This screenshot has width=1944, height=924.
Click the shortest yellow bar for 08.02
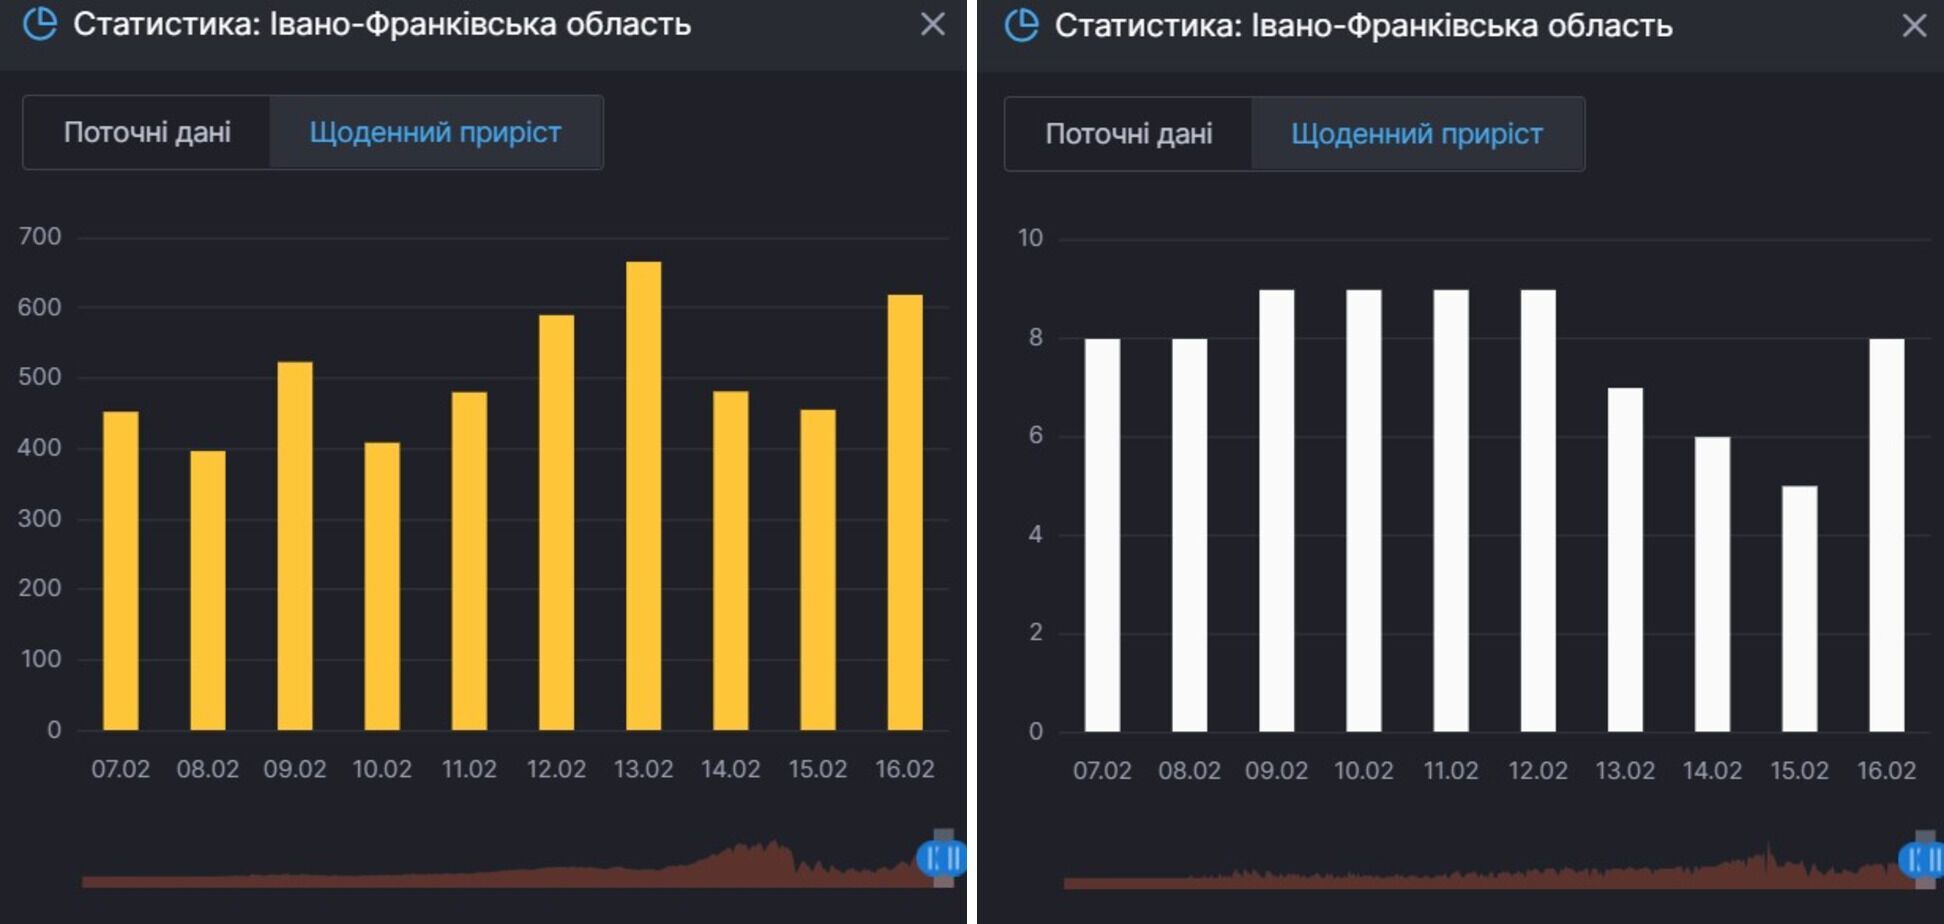(208, 590)
